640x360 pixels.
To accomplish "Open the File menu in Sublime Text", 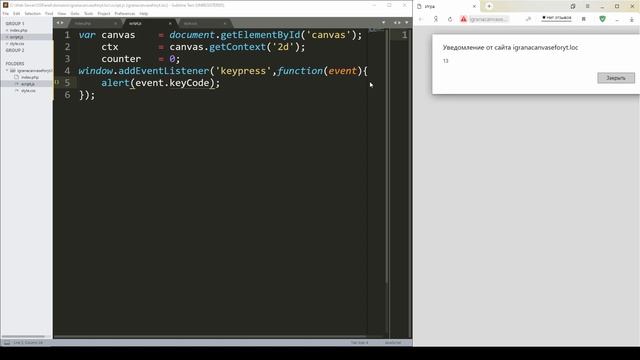I will point(6,13).
